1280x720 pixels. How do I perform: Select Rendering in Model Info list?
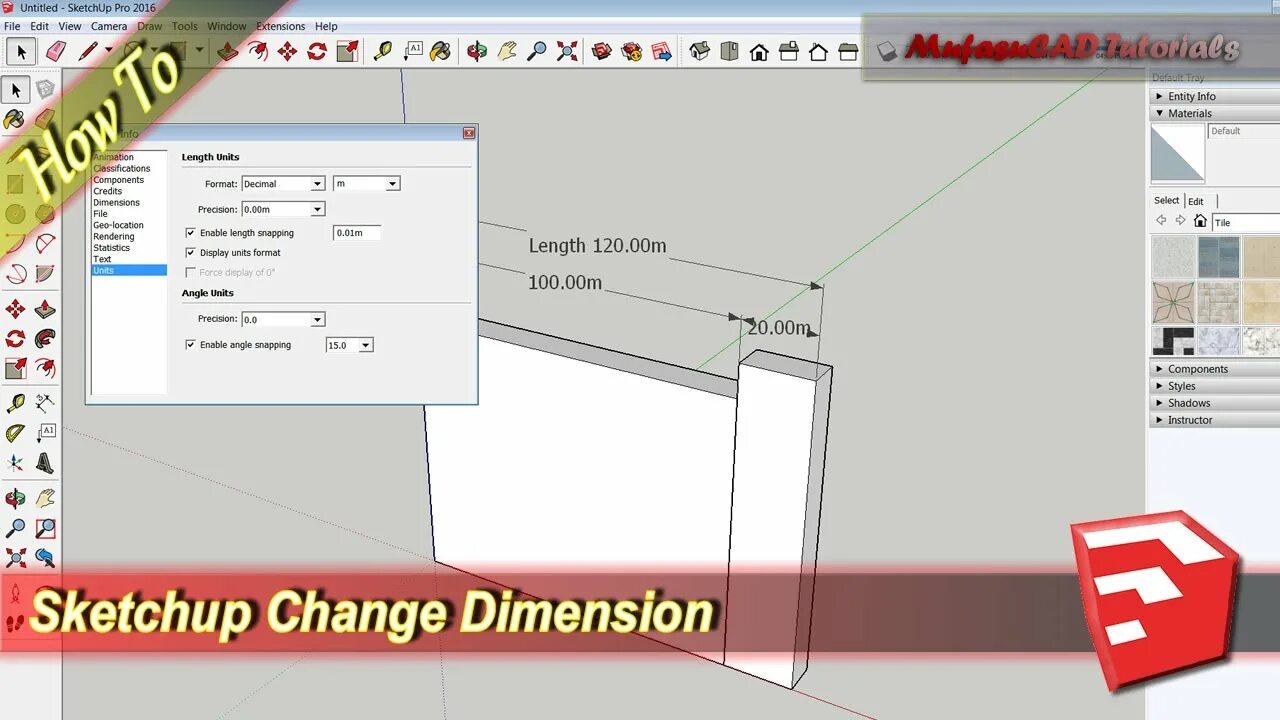pyautogui.click(x=113, y=236)
